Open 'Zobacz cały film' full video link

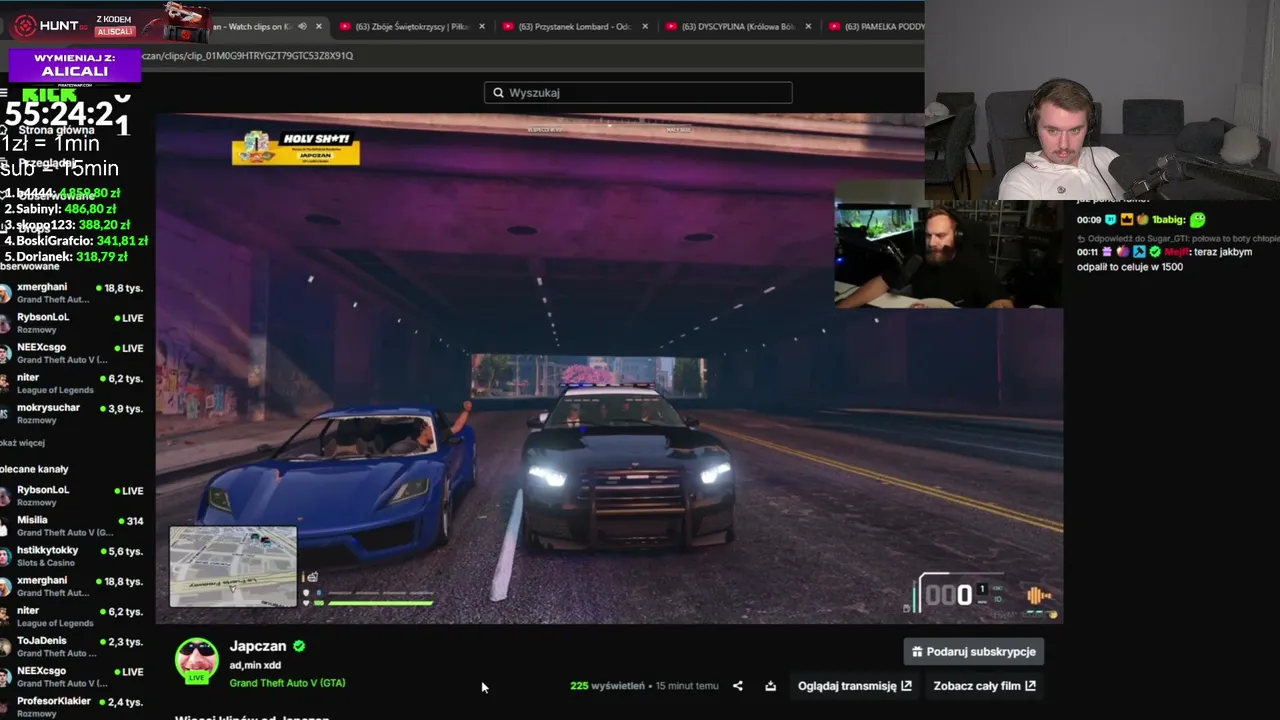[984, 686]
